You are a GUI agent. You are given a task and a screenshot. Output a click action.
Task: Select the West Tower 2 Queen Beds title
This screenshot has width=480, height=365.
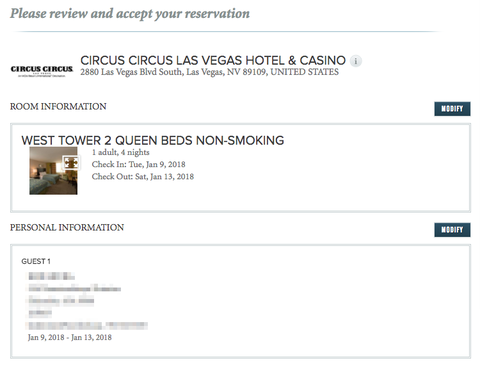pos(153,140)
